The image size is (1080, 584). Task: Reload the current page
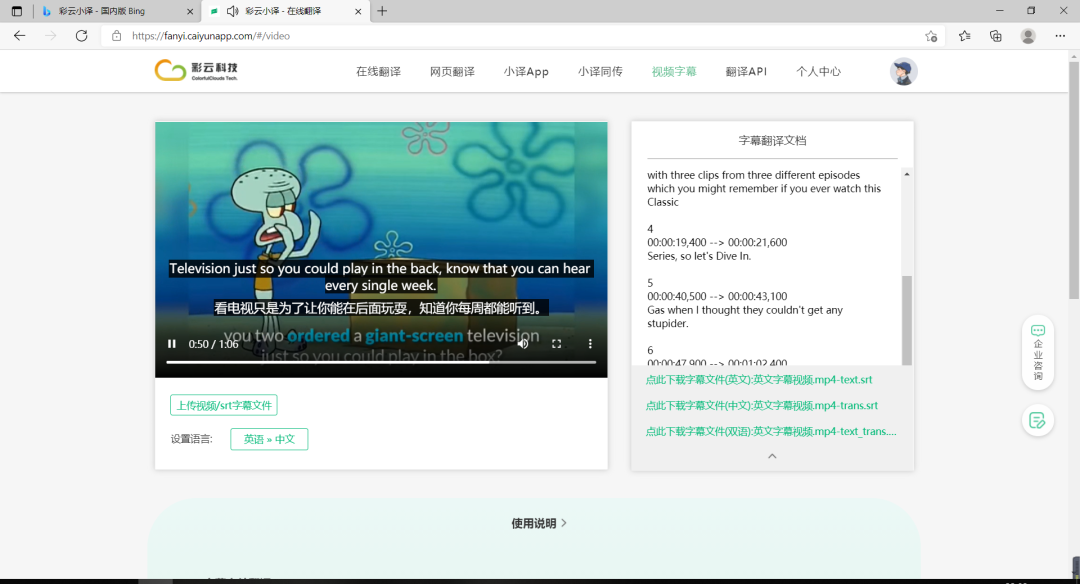pos(81,36)
